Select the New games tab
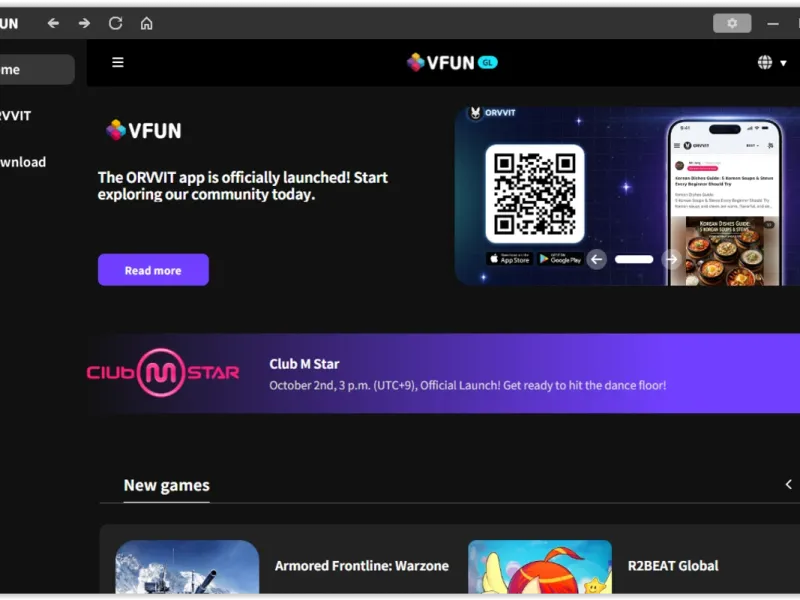800x600 pixels. [166, 485]
